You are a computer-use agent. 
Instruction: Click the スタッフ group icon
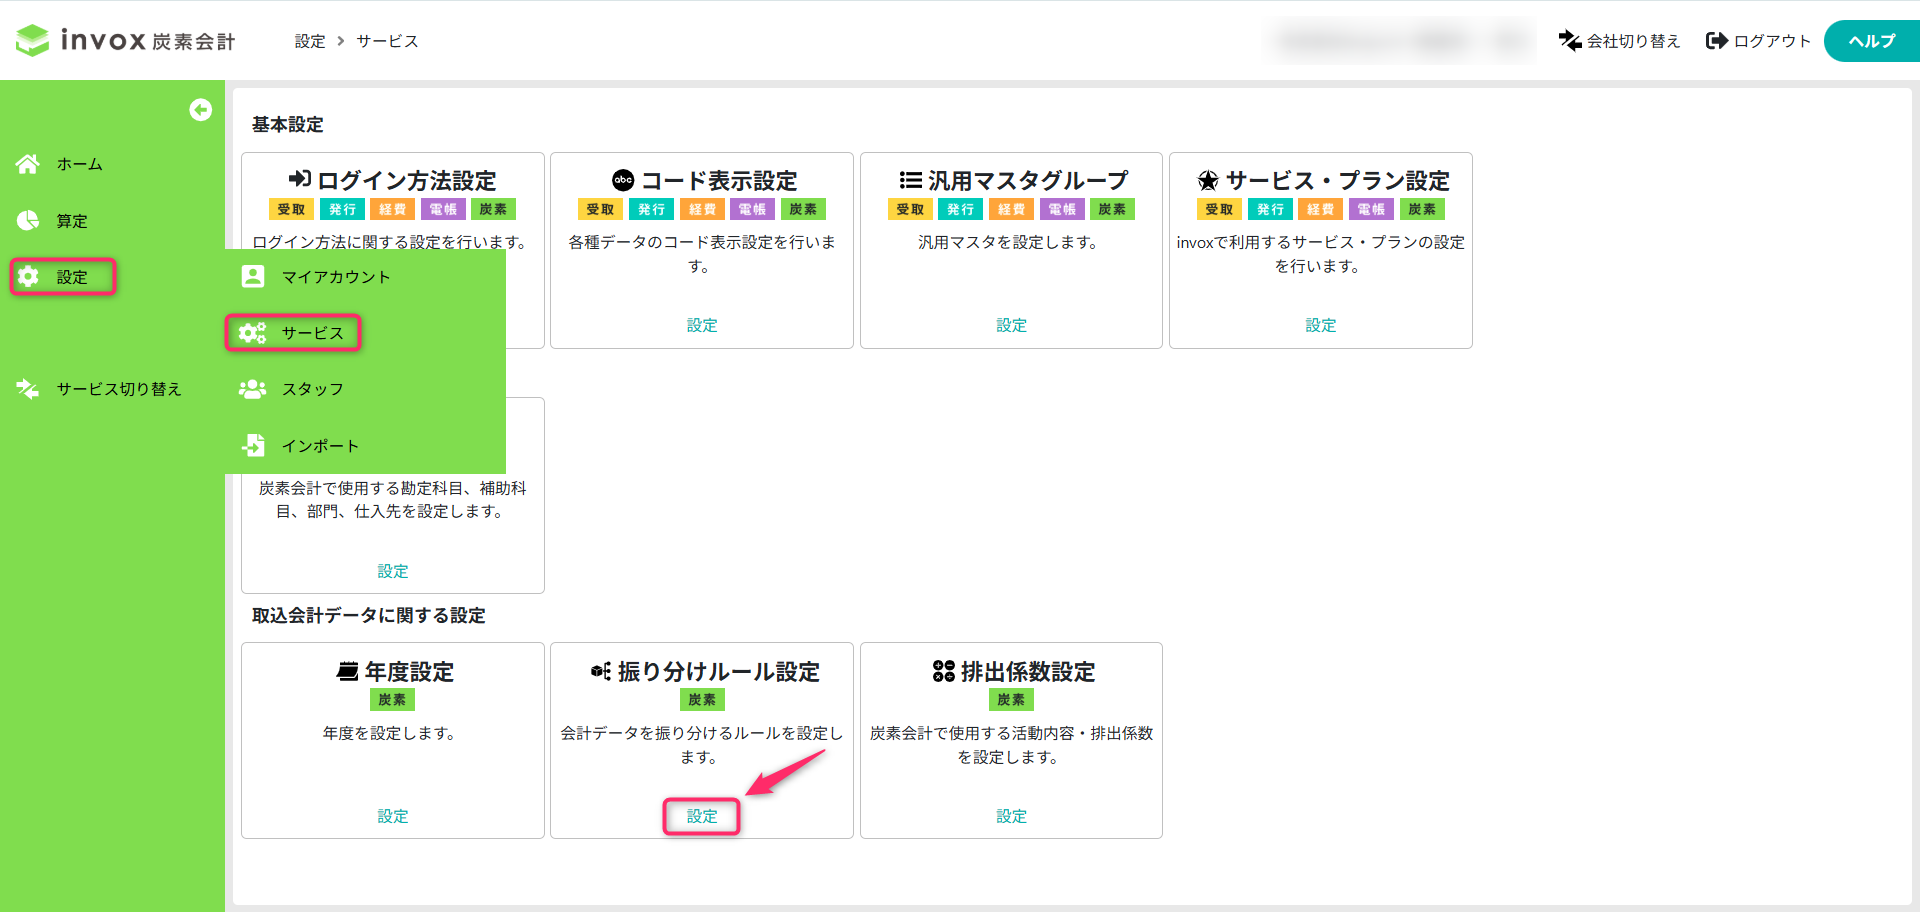pos(253,389)
